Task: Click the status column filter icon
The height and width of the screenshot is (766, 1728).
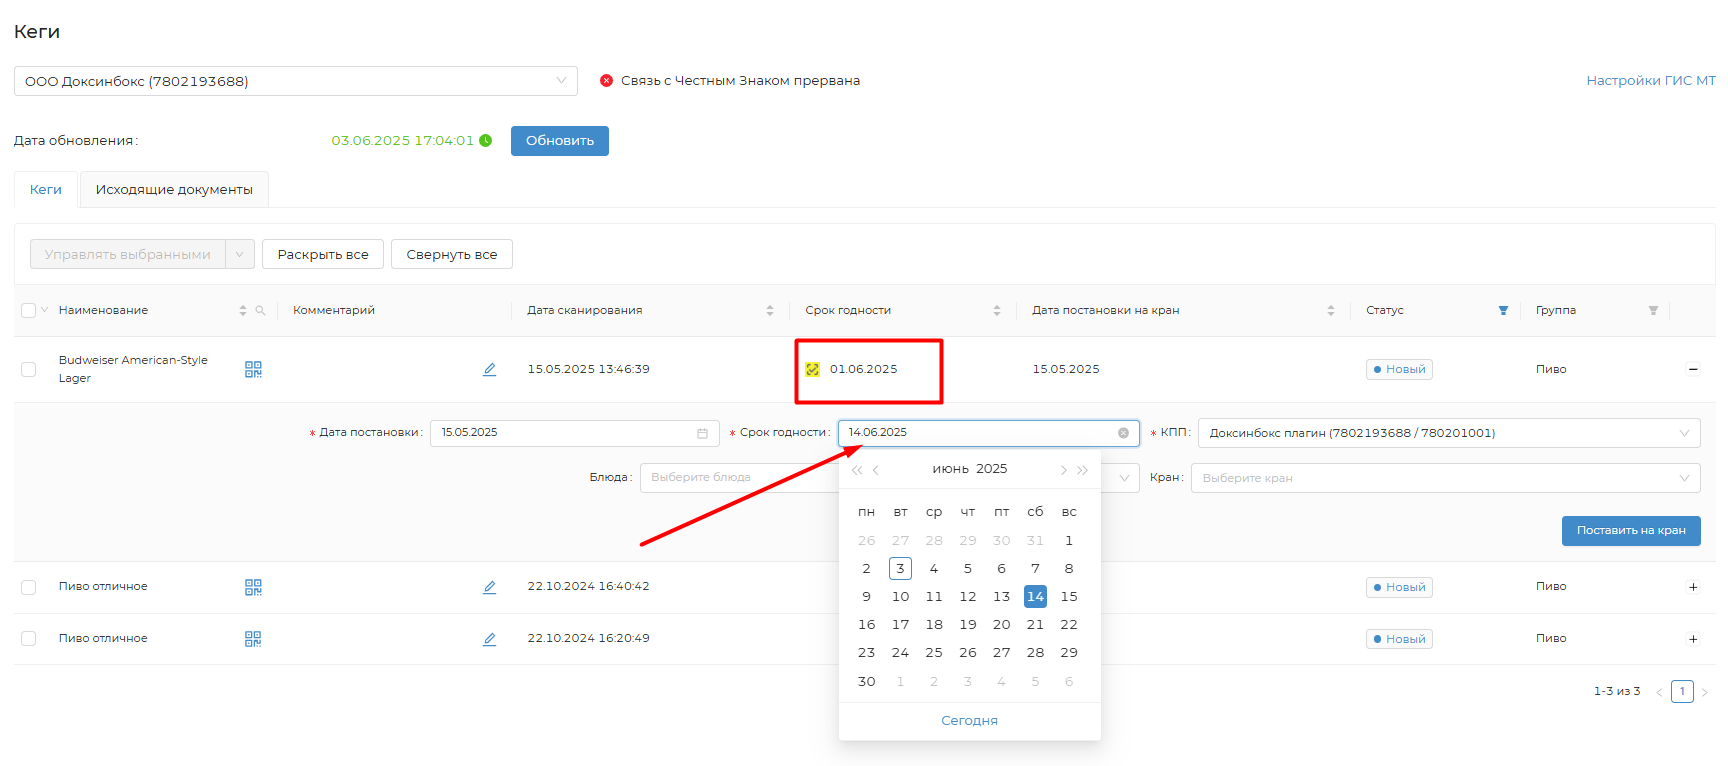Action: tap(1503, 311)
